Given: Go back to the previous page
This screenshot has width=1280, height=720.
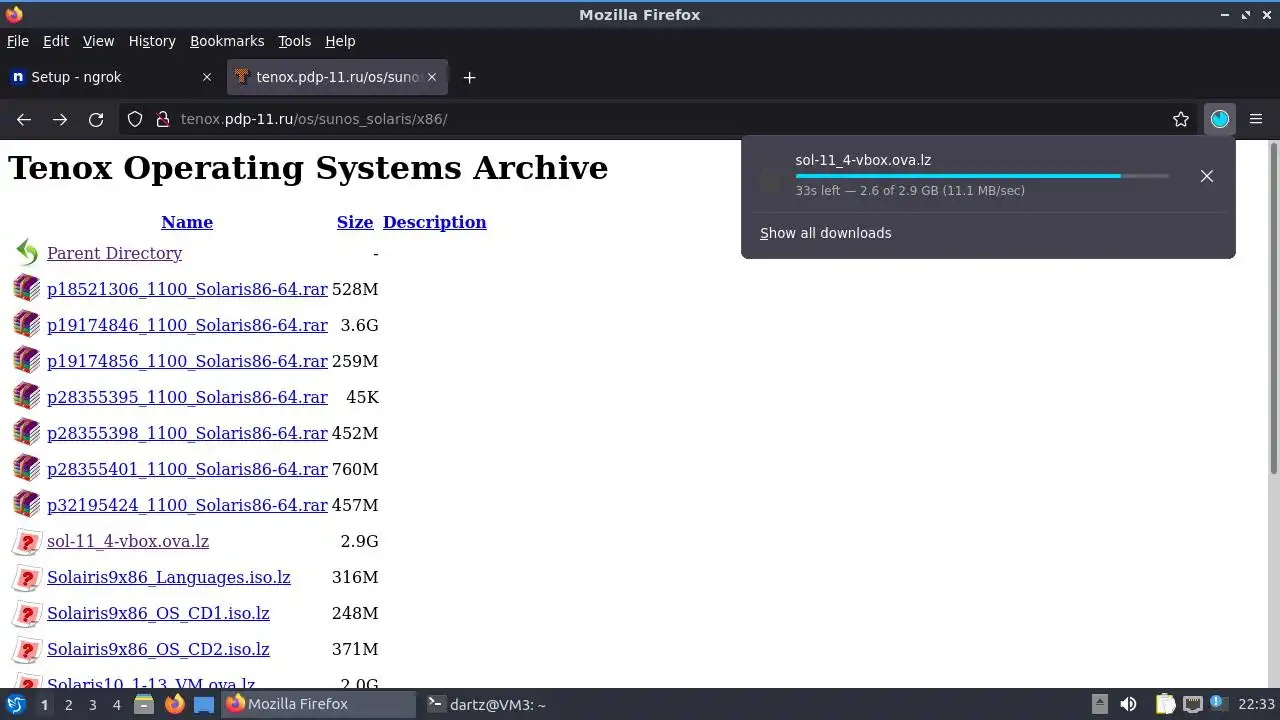Looking at the screenshot, I should 24,119.
